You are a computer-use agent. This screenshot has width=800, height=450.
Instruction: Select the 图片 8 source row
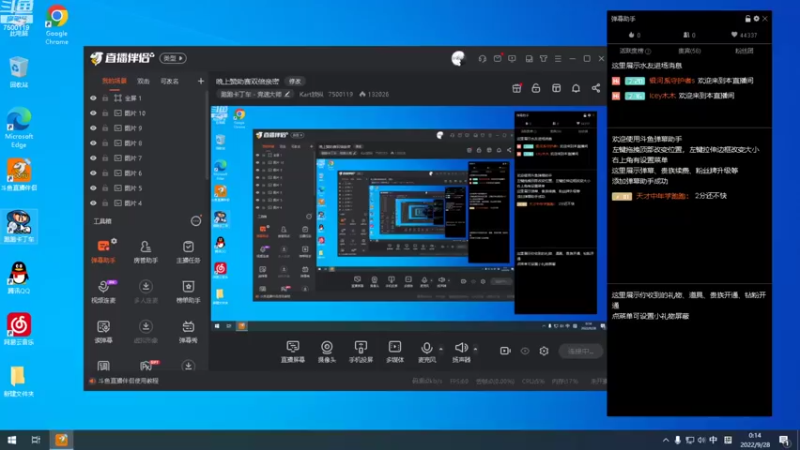(146, 143)
